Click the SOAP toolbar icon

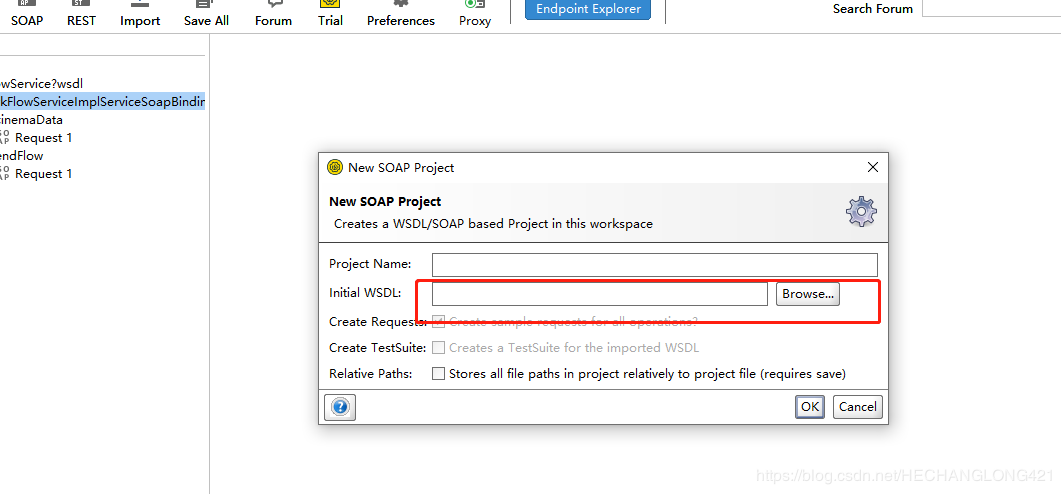tap(27, 14)
